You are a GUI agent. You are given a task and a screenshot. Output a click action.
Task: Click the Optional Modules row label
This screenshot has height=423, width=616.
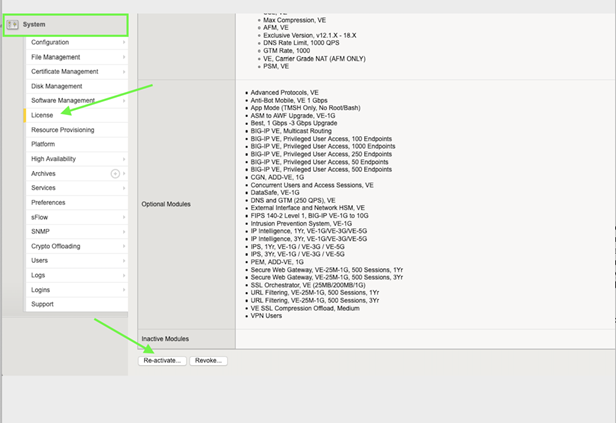point(166,204)
